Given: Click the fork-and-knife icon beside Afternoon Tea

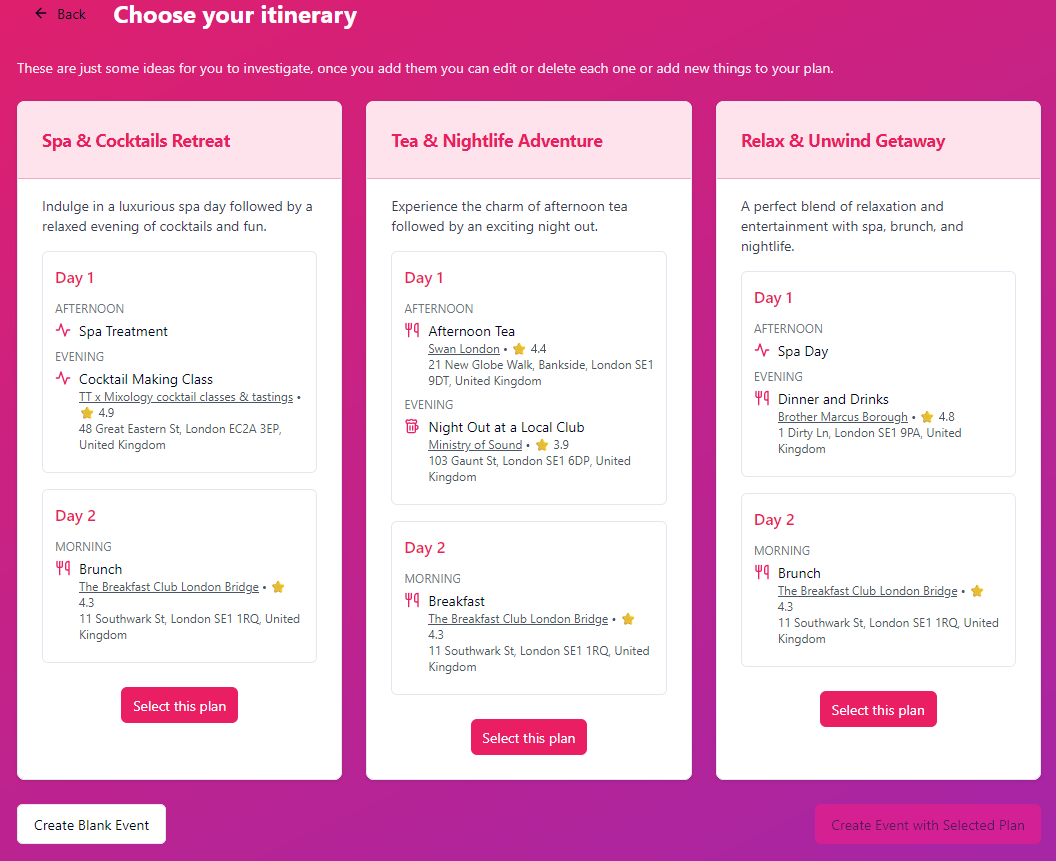Looking at the screenshot, I should coord(412,330).
